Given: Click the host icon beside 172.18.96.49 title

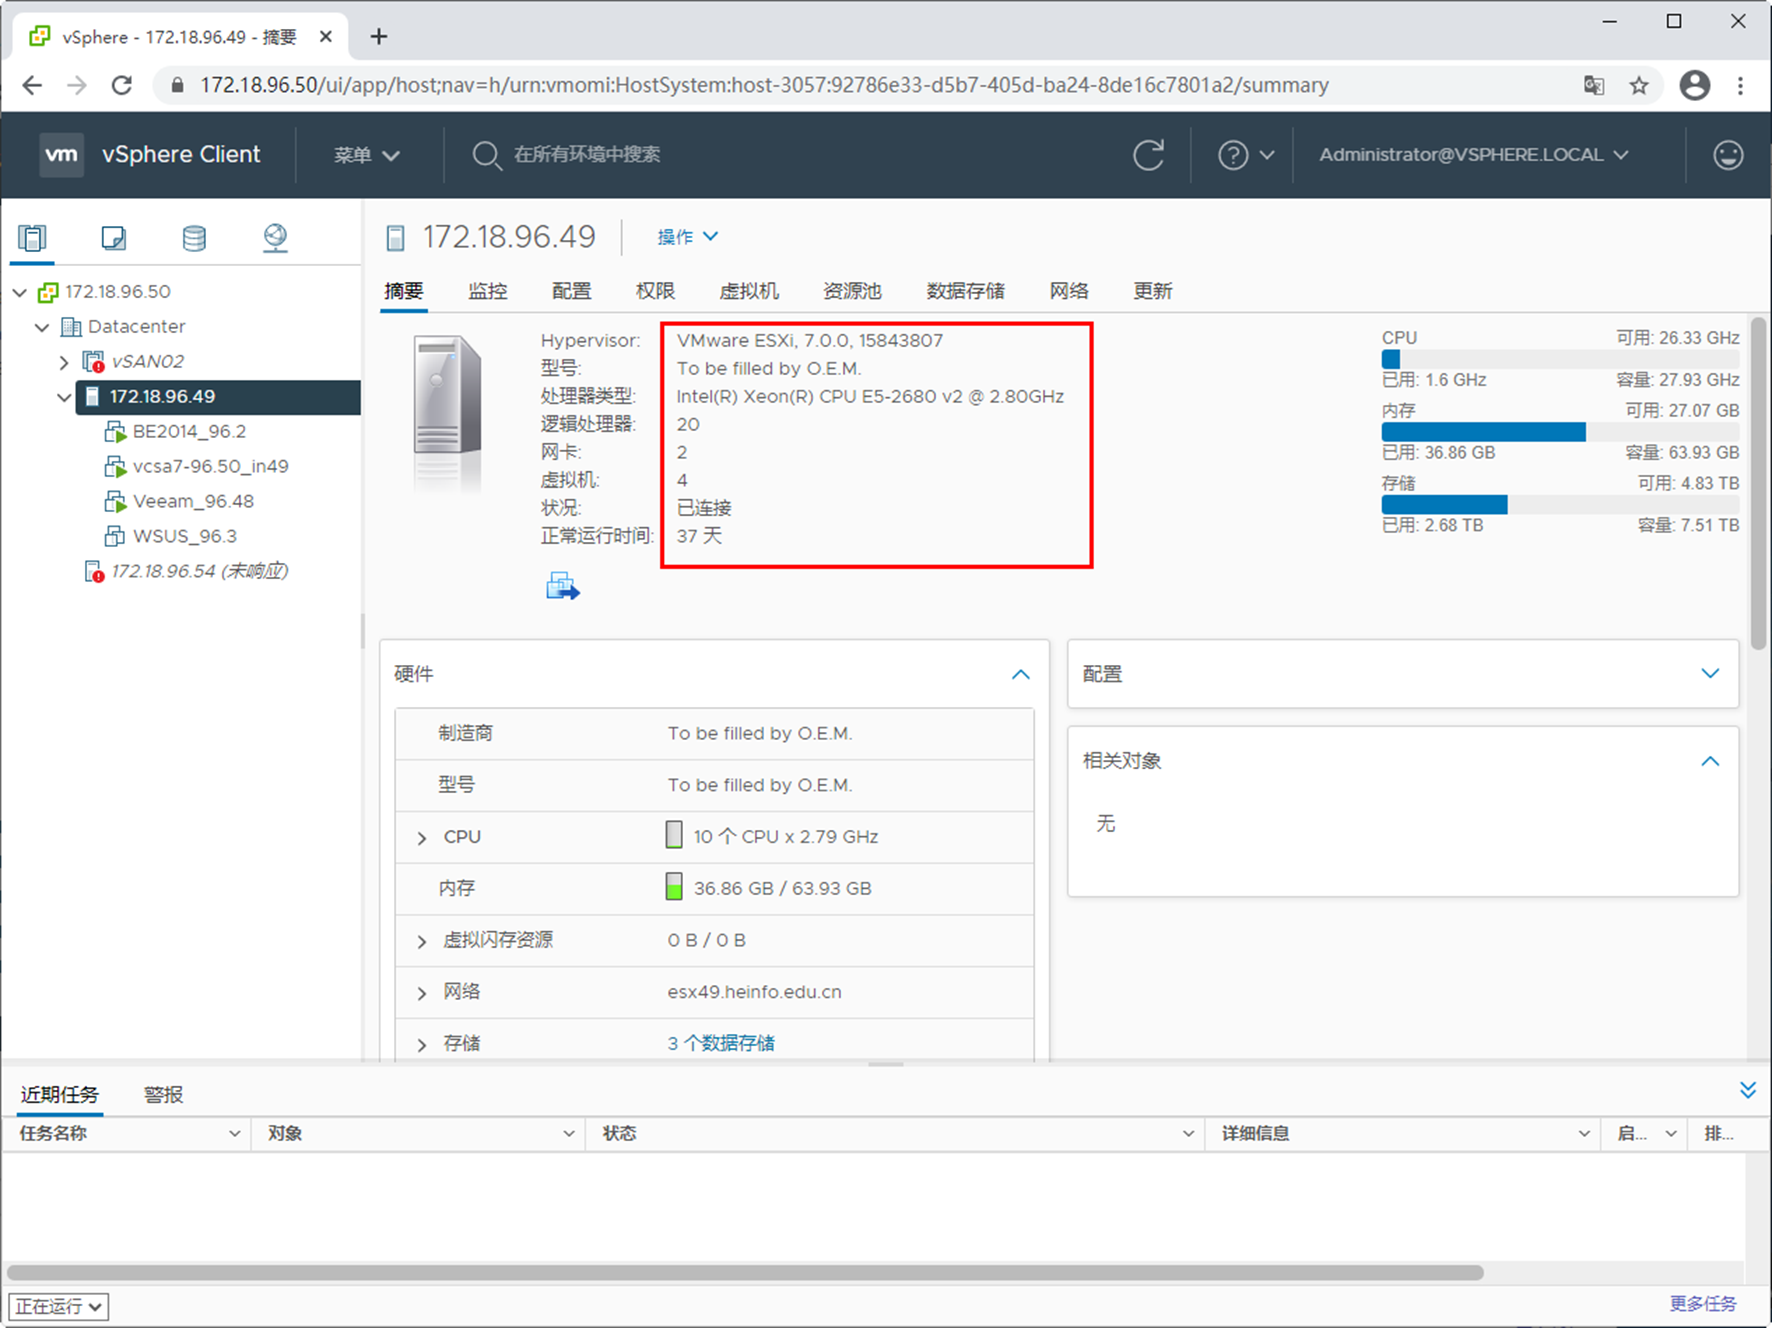Looking at the screenshot, I should pyautogui.click(x=396, y=238).
